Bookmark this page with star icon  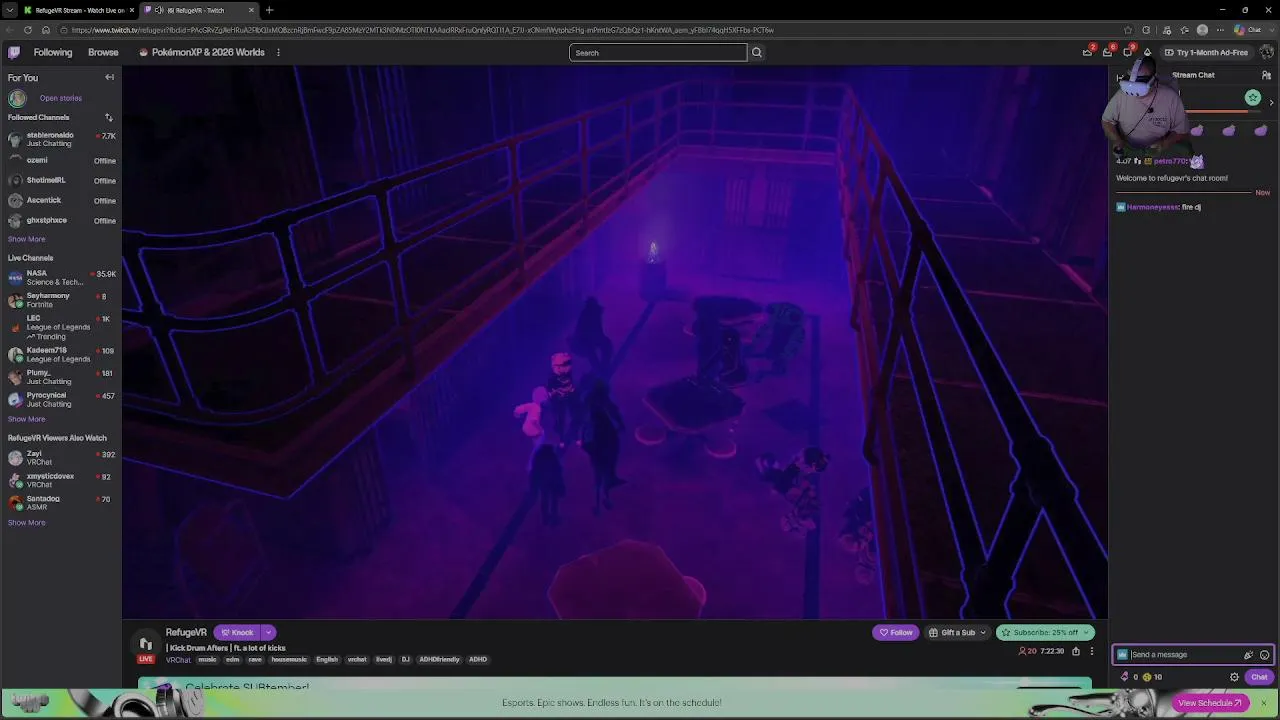1129,30
